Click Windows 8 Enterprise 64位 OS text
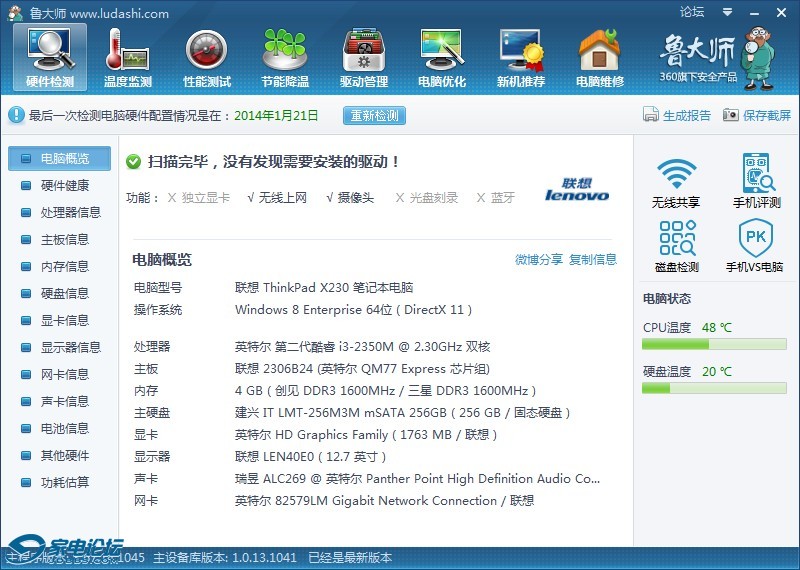The image size is (800, 570). [x=353, y=310]
